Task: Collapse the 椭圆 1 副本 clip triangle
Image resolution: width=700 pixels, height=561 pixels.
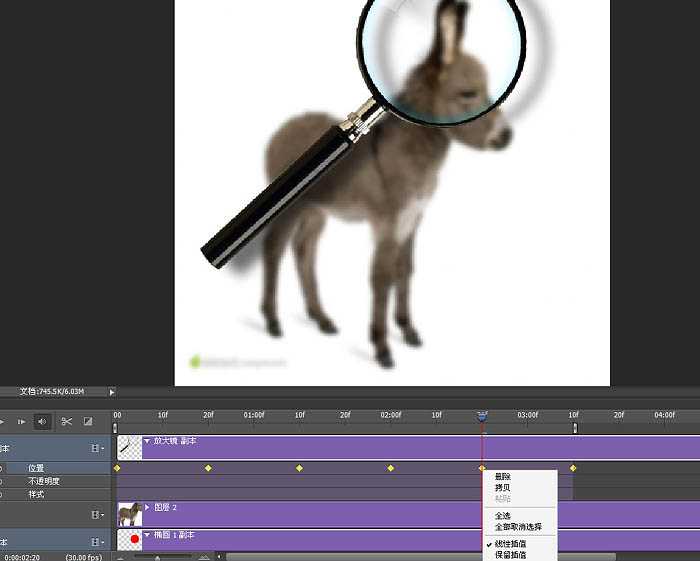Action: click(147, 535)
